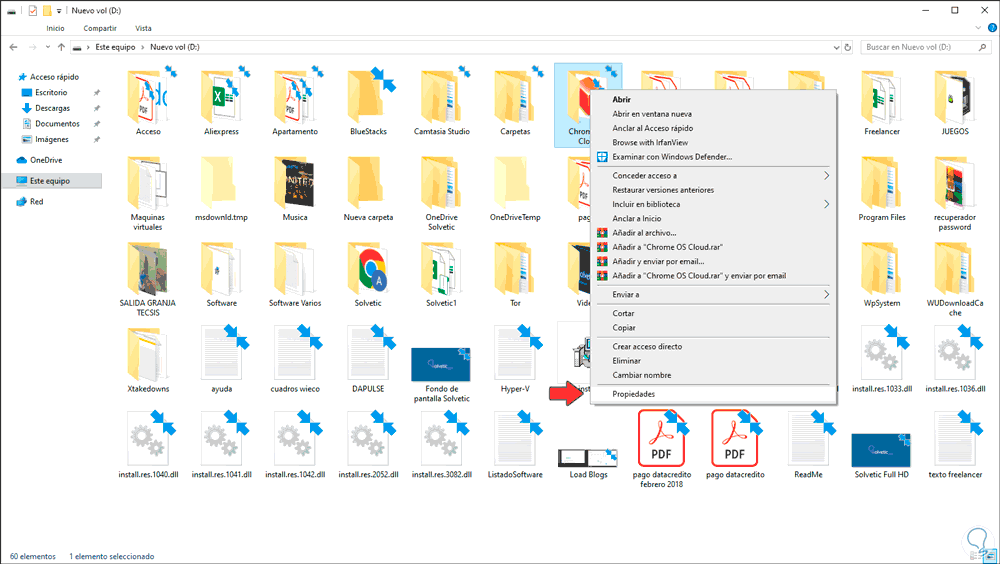Select the Fondo de pantalla Solvetic image

(x=441, y=365)
